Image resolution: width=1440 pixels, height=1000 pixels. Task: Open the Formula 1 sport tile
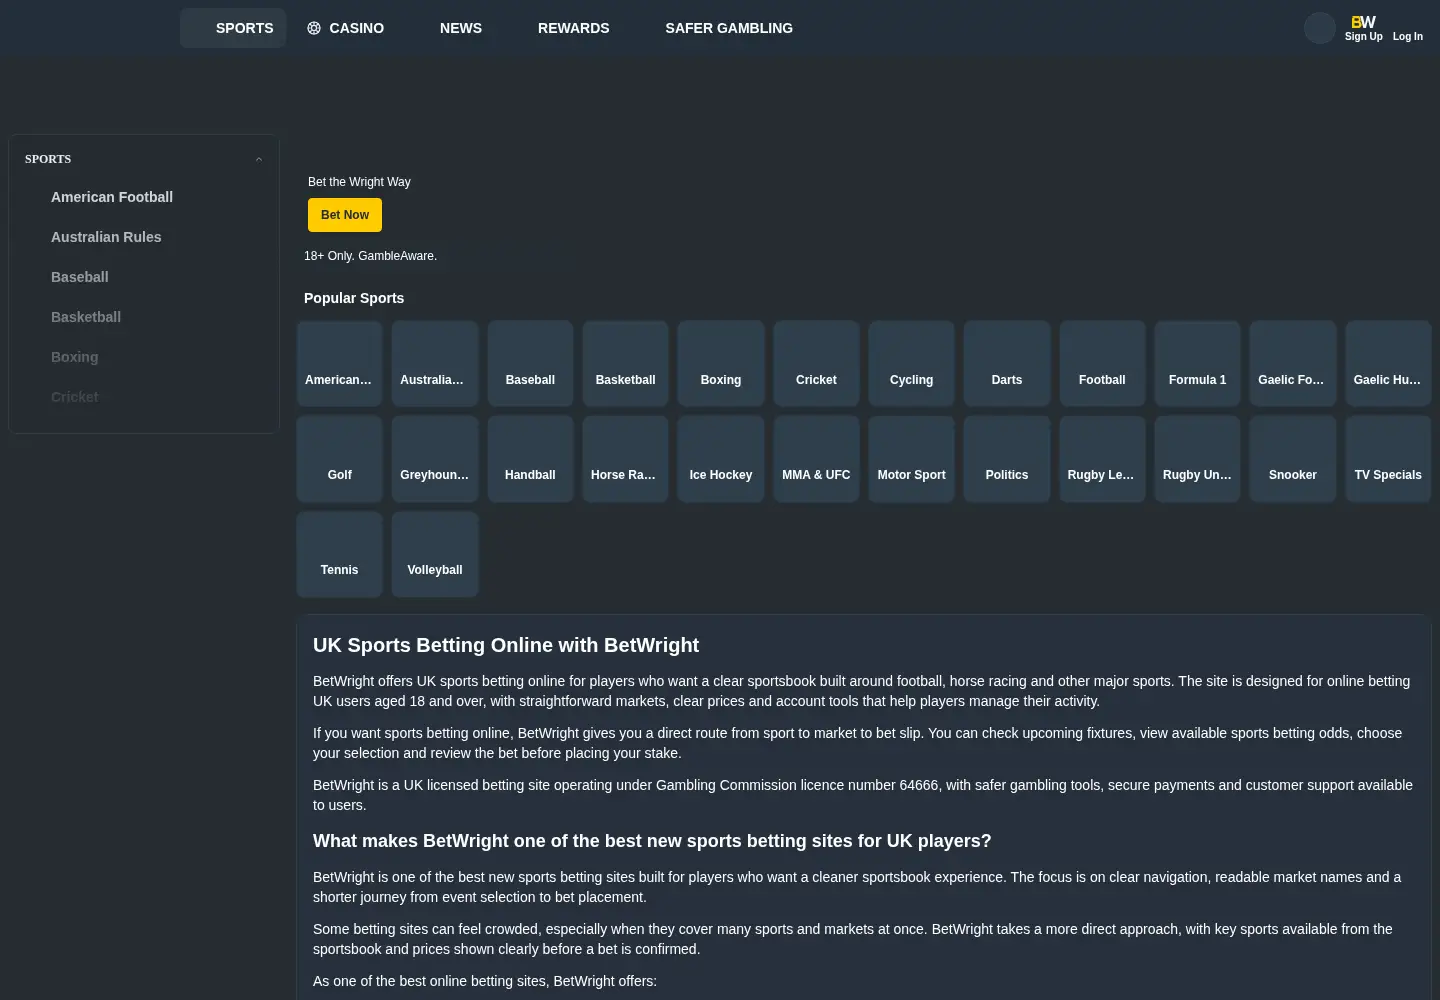tap(1197, 363)
